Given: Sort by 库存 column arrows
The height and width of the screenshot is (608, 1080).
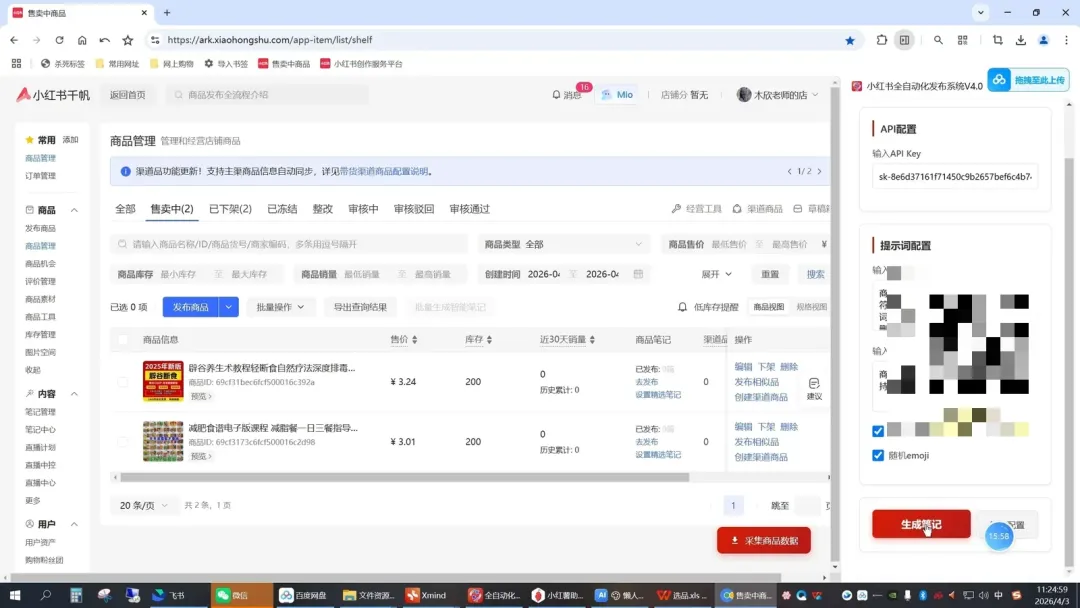Looking at the screenshot, I should [489, 339].
